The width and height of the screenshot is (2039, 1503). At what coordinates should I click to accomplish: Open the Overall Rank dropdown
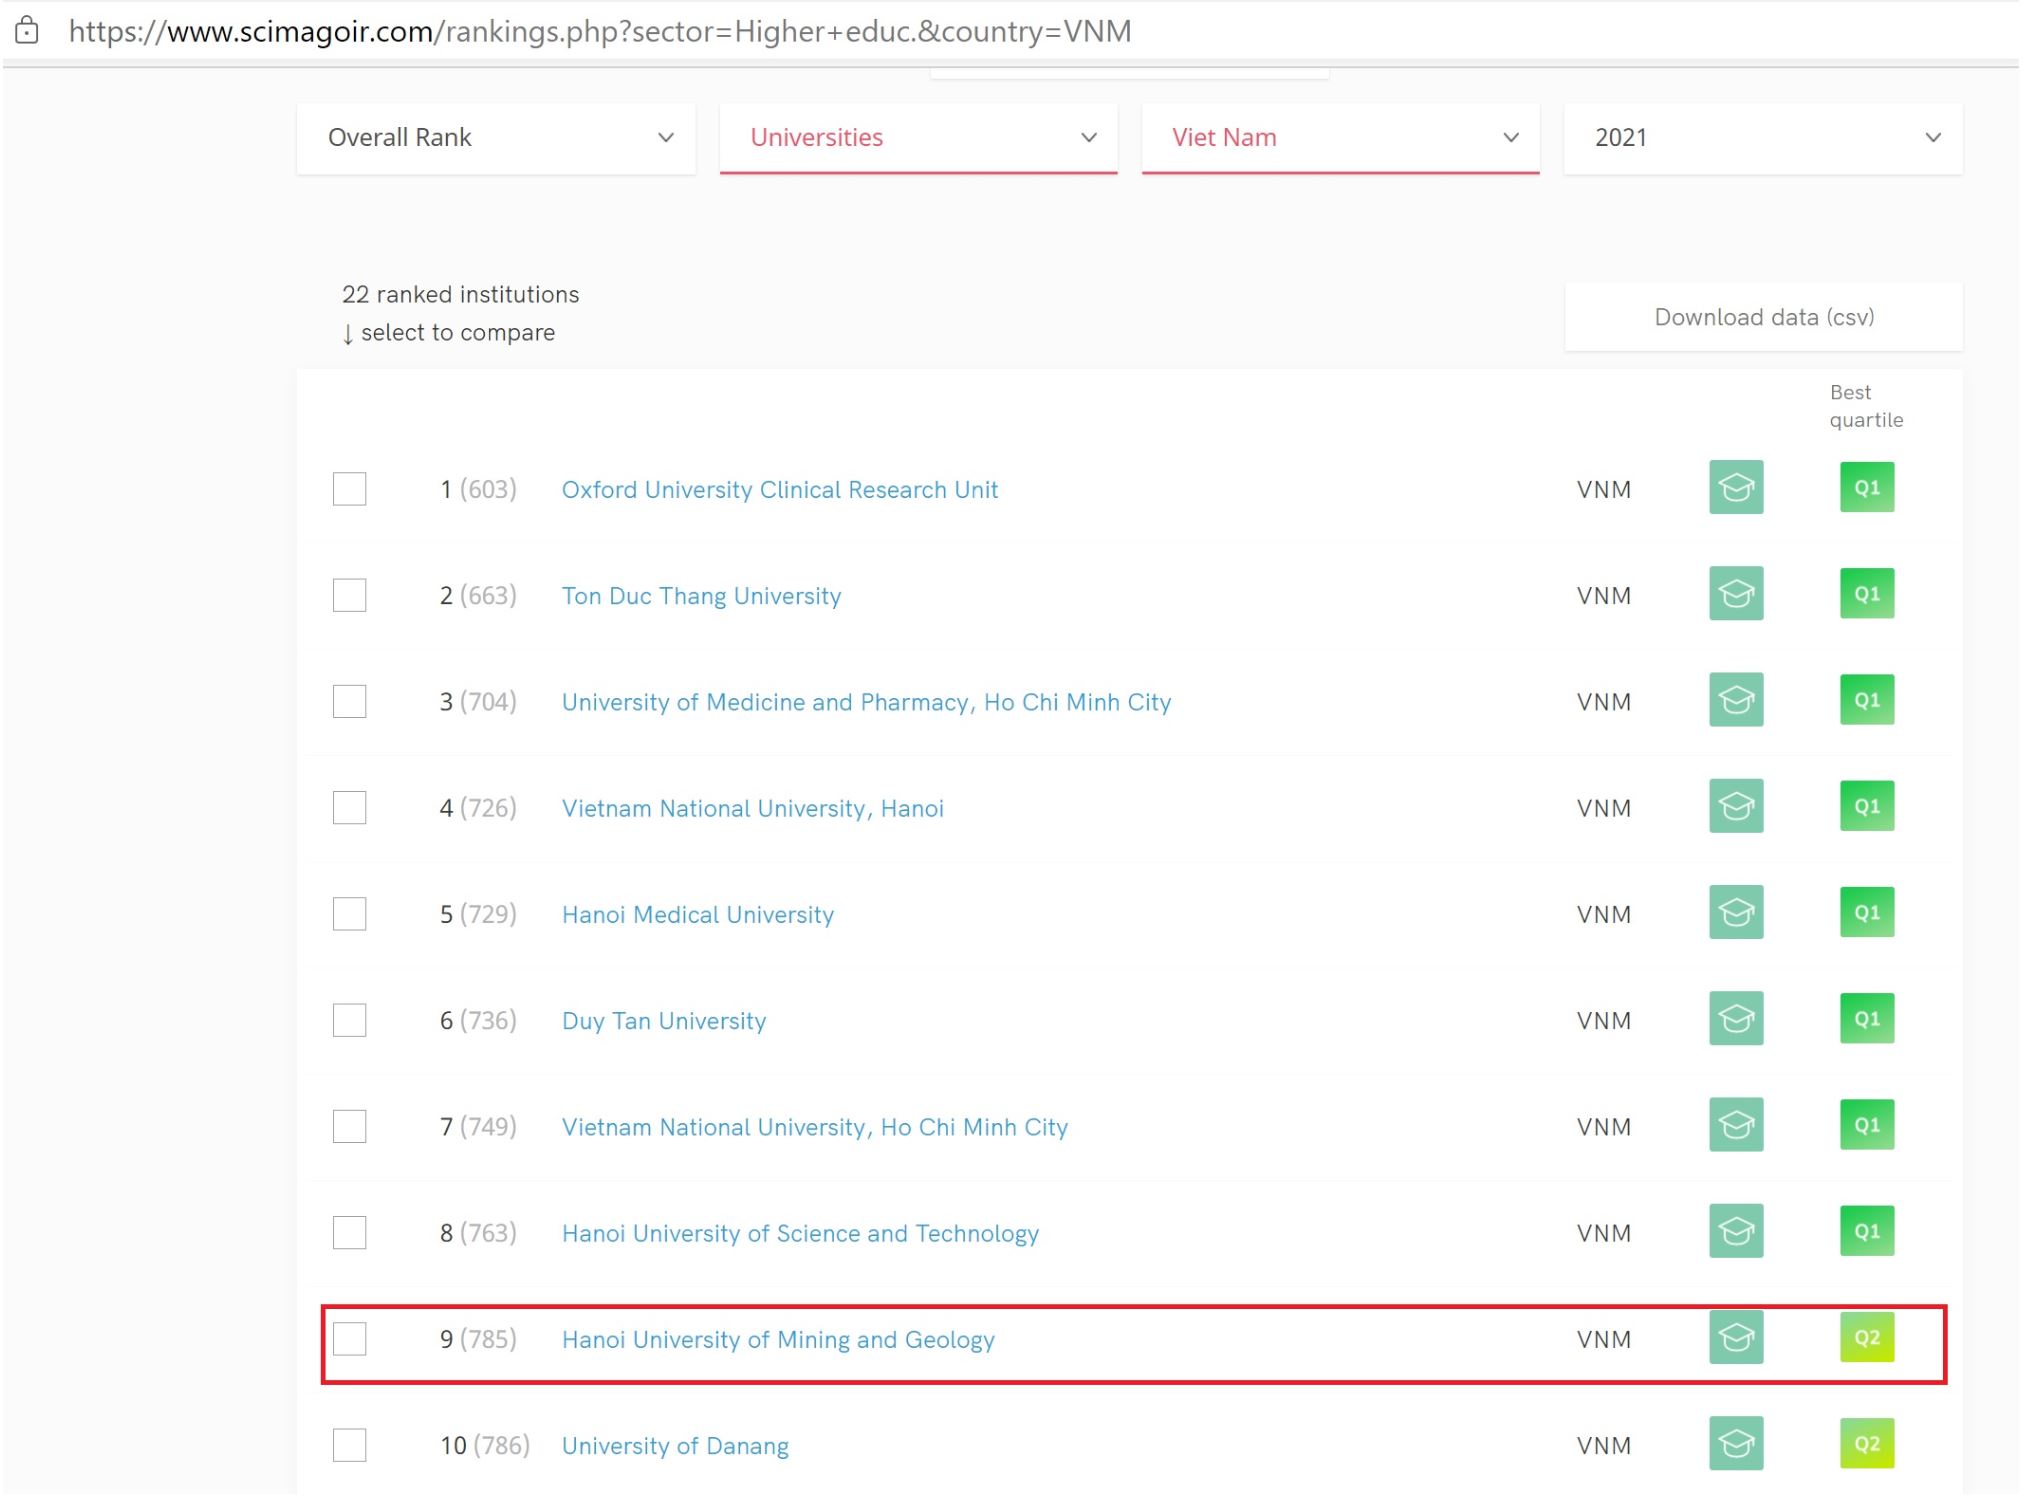tap(496, 138)
